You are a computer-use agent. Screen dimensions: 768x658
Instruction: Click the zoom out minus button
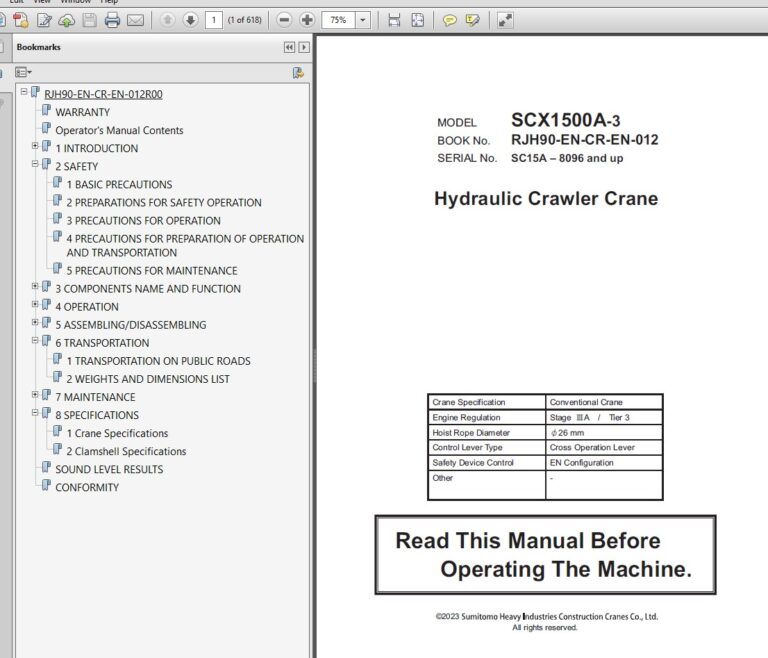[284, 20]
